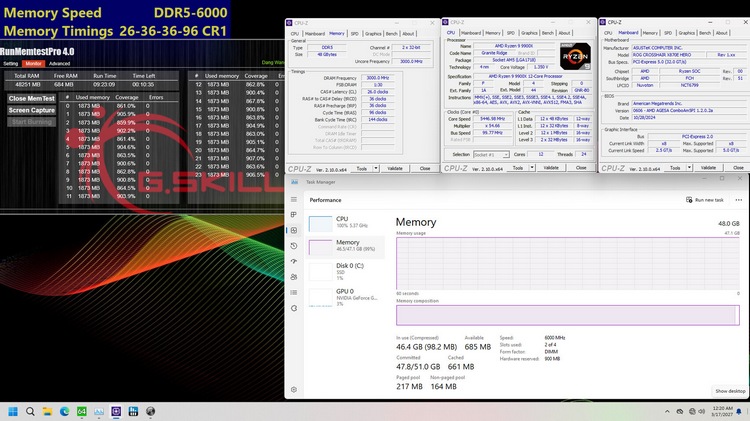Click Run new task
The height and width of the screenshot is (421, 750).
click(x=709, y=200)
